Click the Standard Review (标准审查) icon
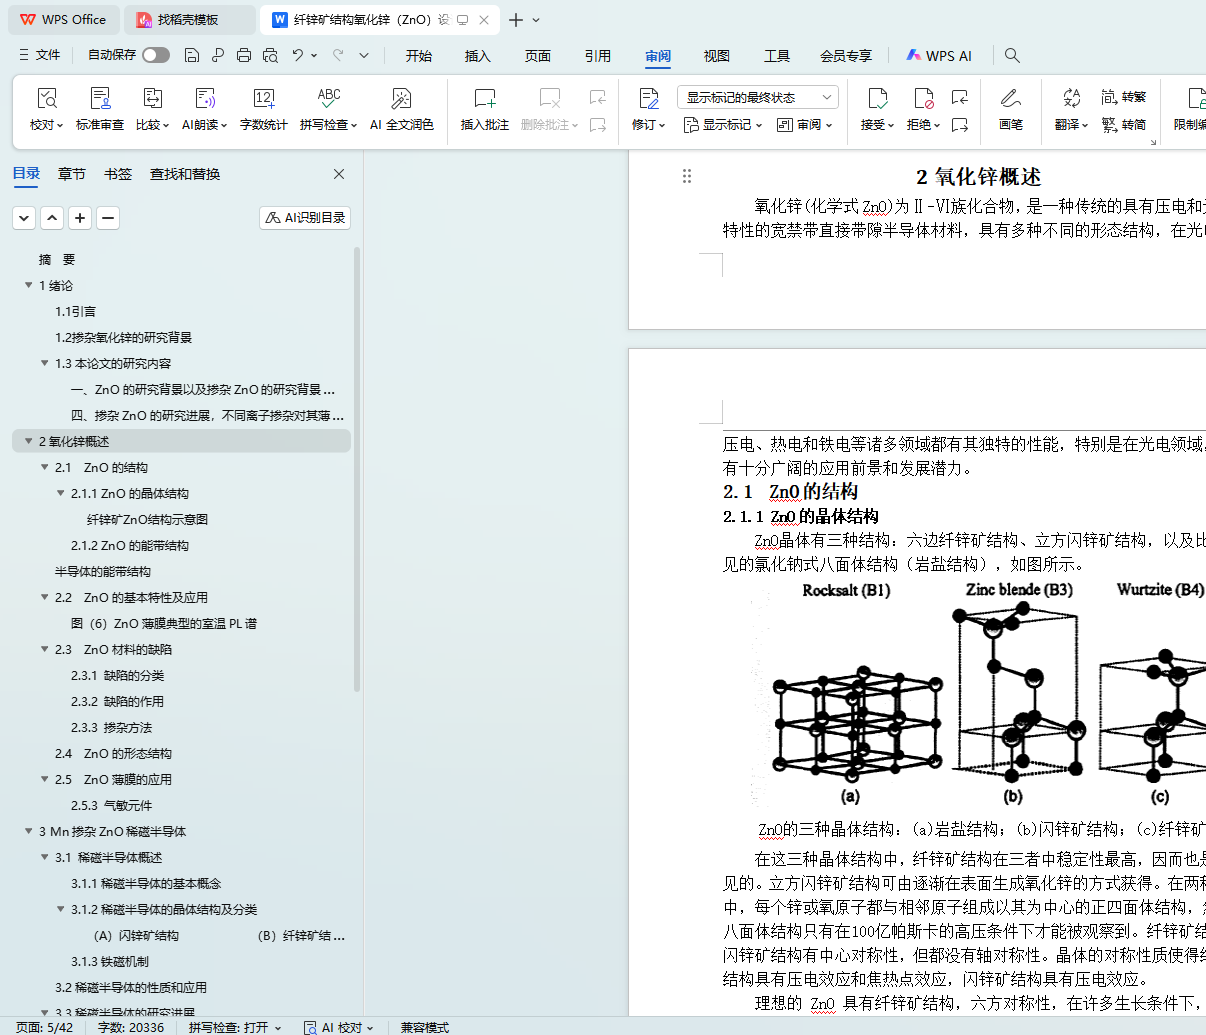1206x1035 pixels. tap(100, 99)
